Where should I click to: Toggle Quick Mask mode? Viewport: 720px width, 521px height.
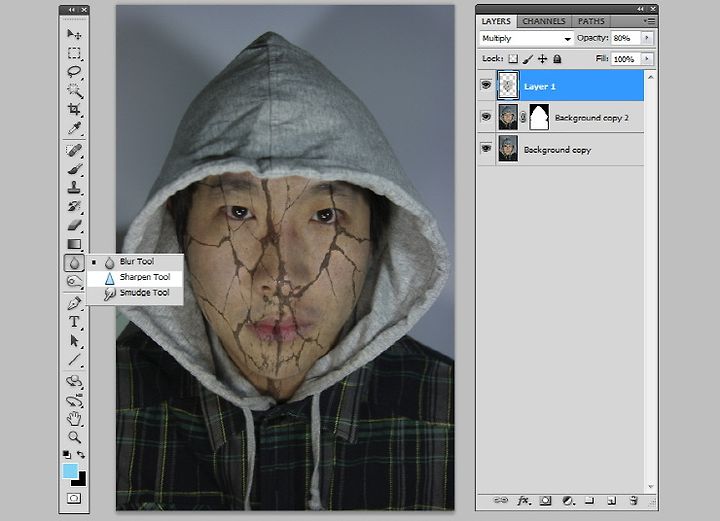[74, 498]
